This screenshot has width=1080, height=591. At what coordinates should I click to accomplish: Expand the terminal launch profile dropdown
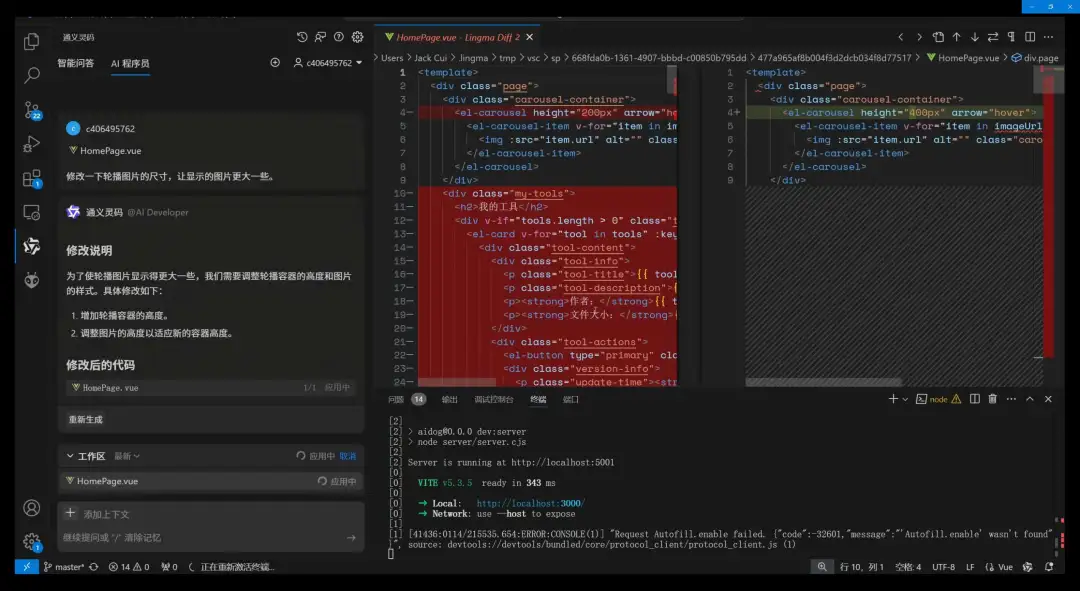pos(905,399)
